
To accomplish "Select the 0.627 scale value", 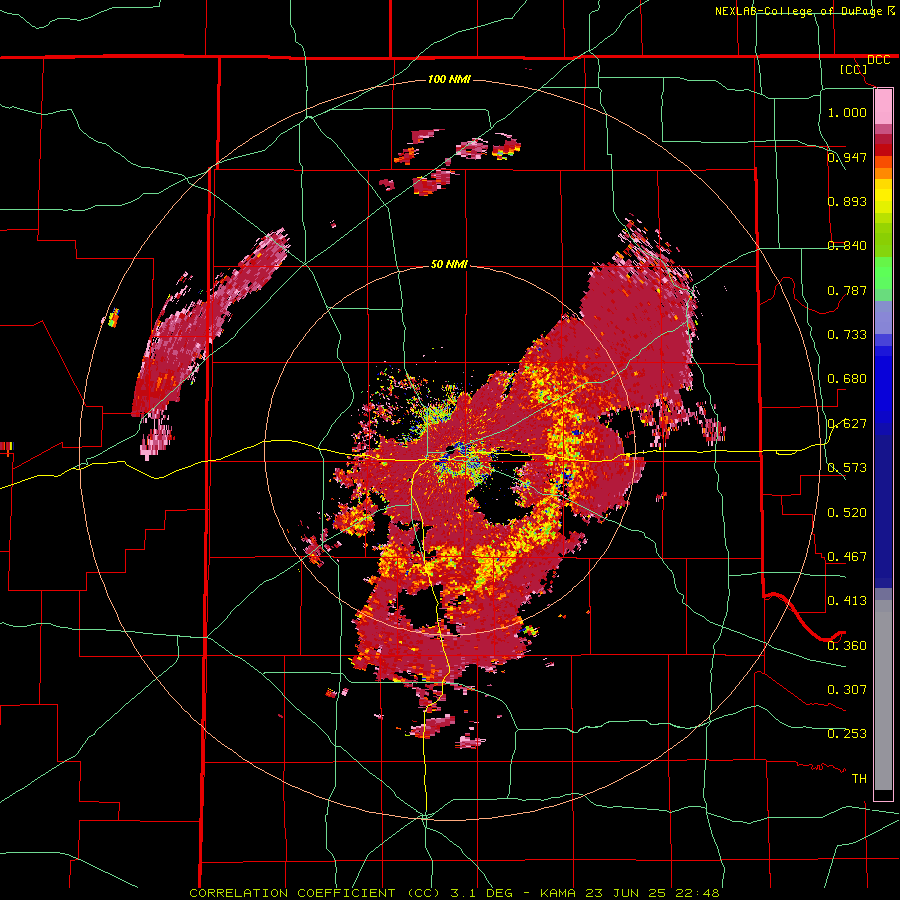I will tap(847, 424).
